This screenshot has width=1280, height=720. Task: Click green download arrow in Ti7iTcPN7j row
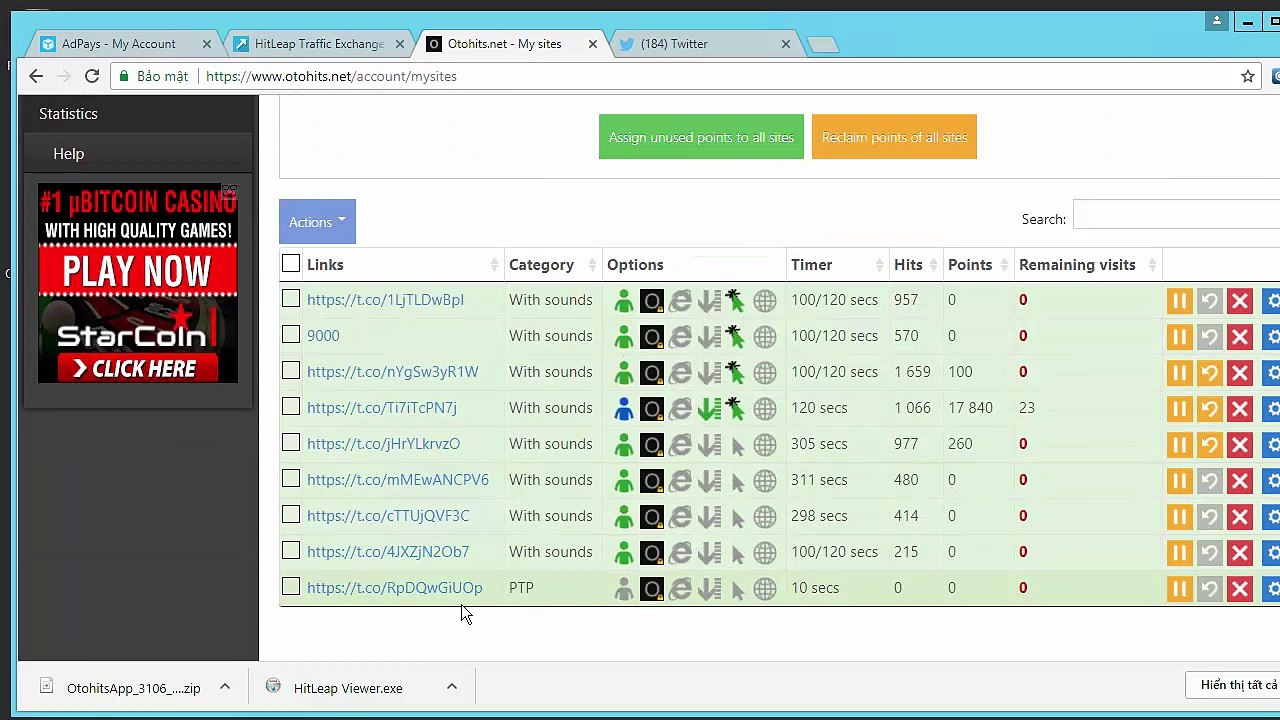709,408
